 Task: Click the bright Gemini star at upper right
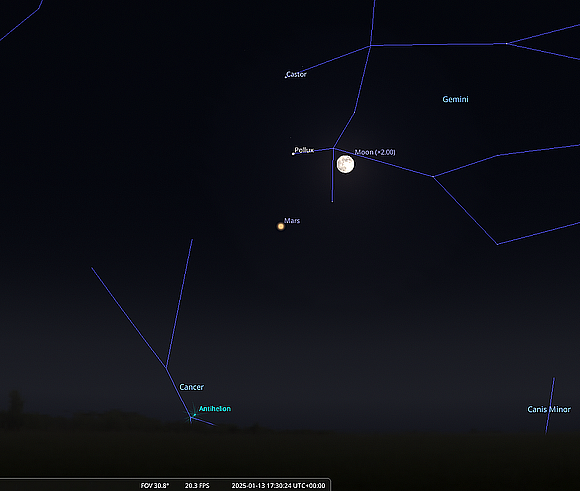tap(506, 43)
